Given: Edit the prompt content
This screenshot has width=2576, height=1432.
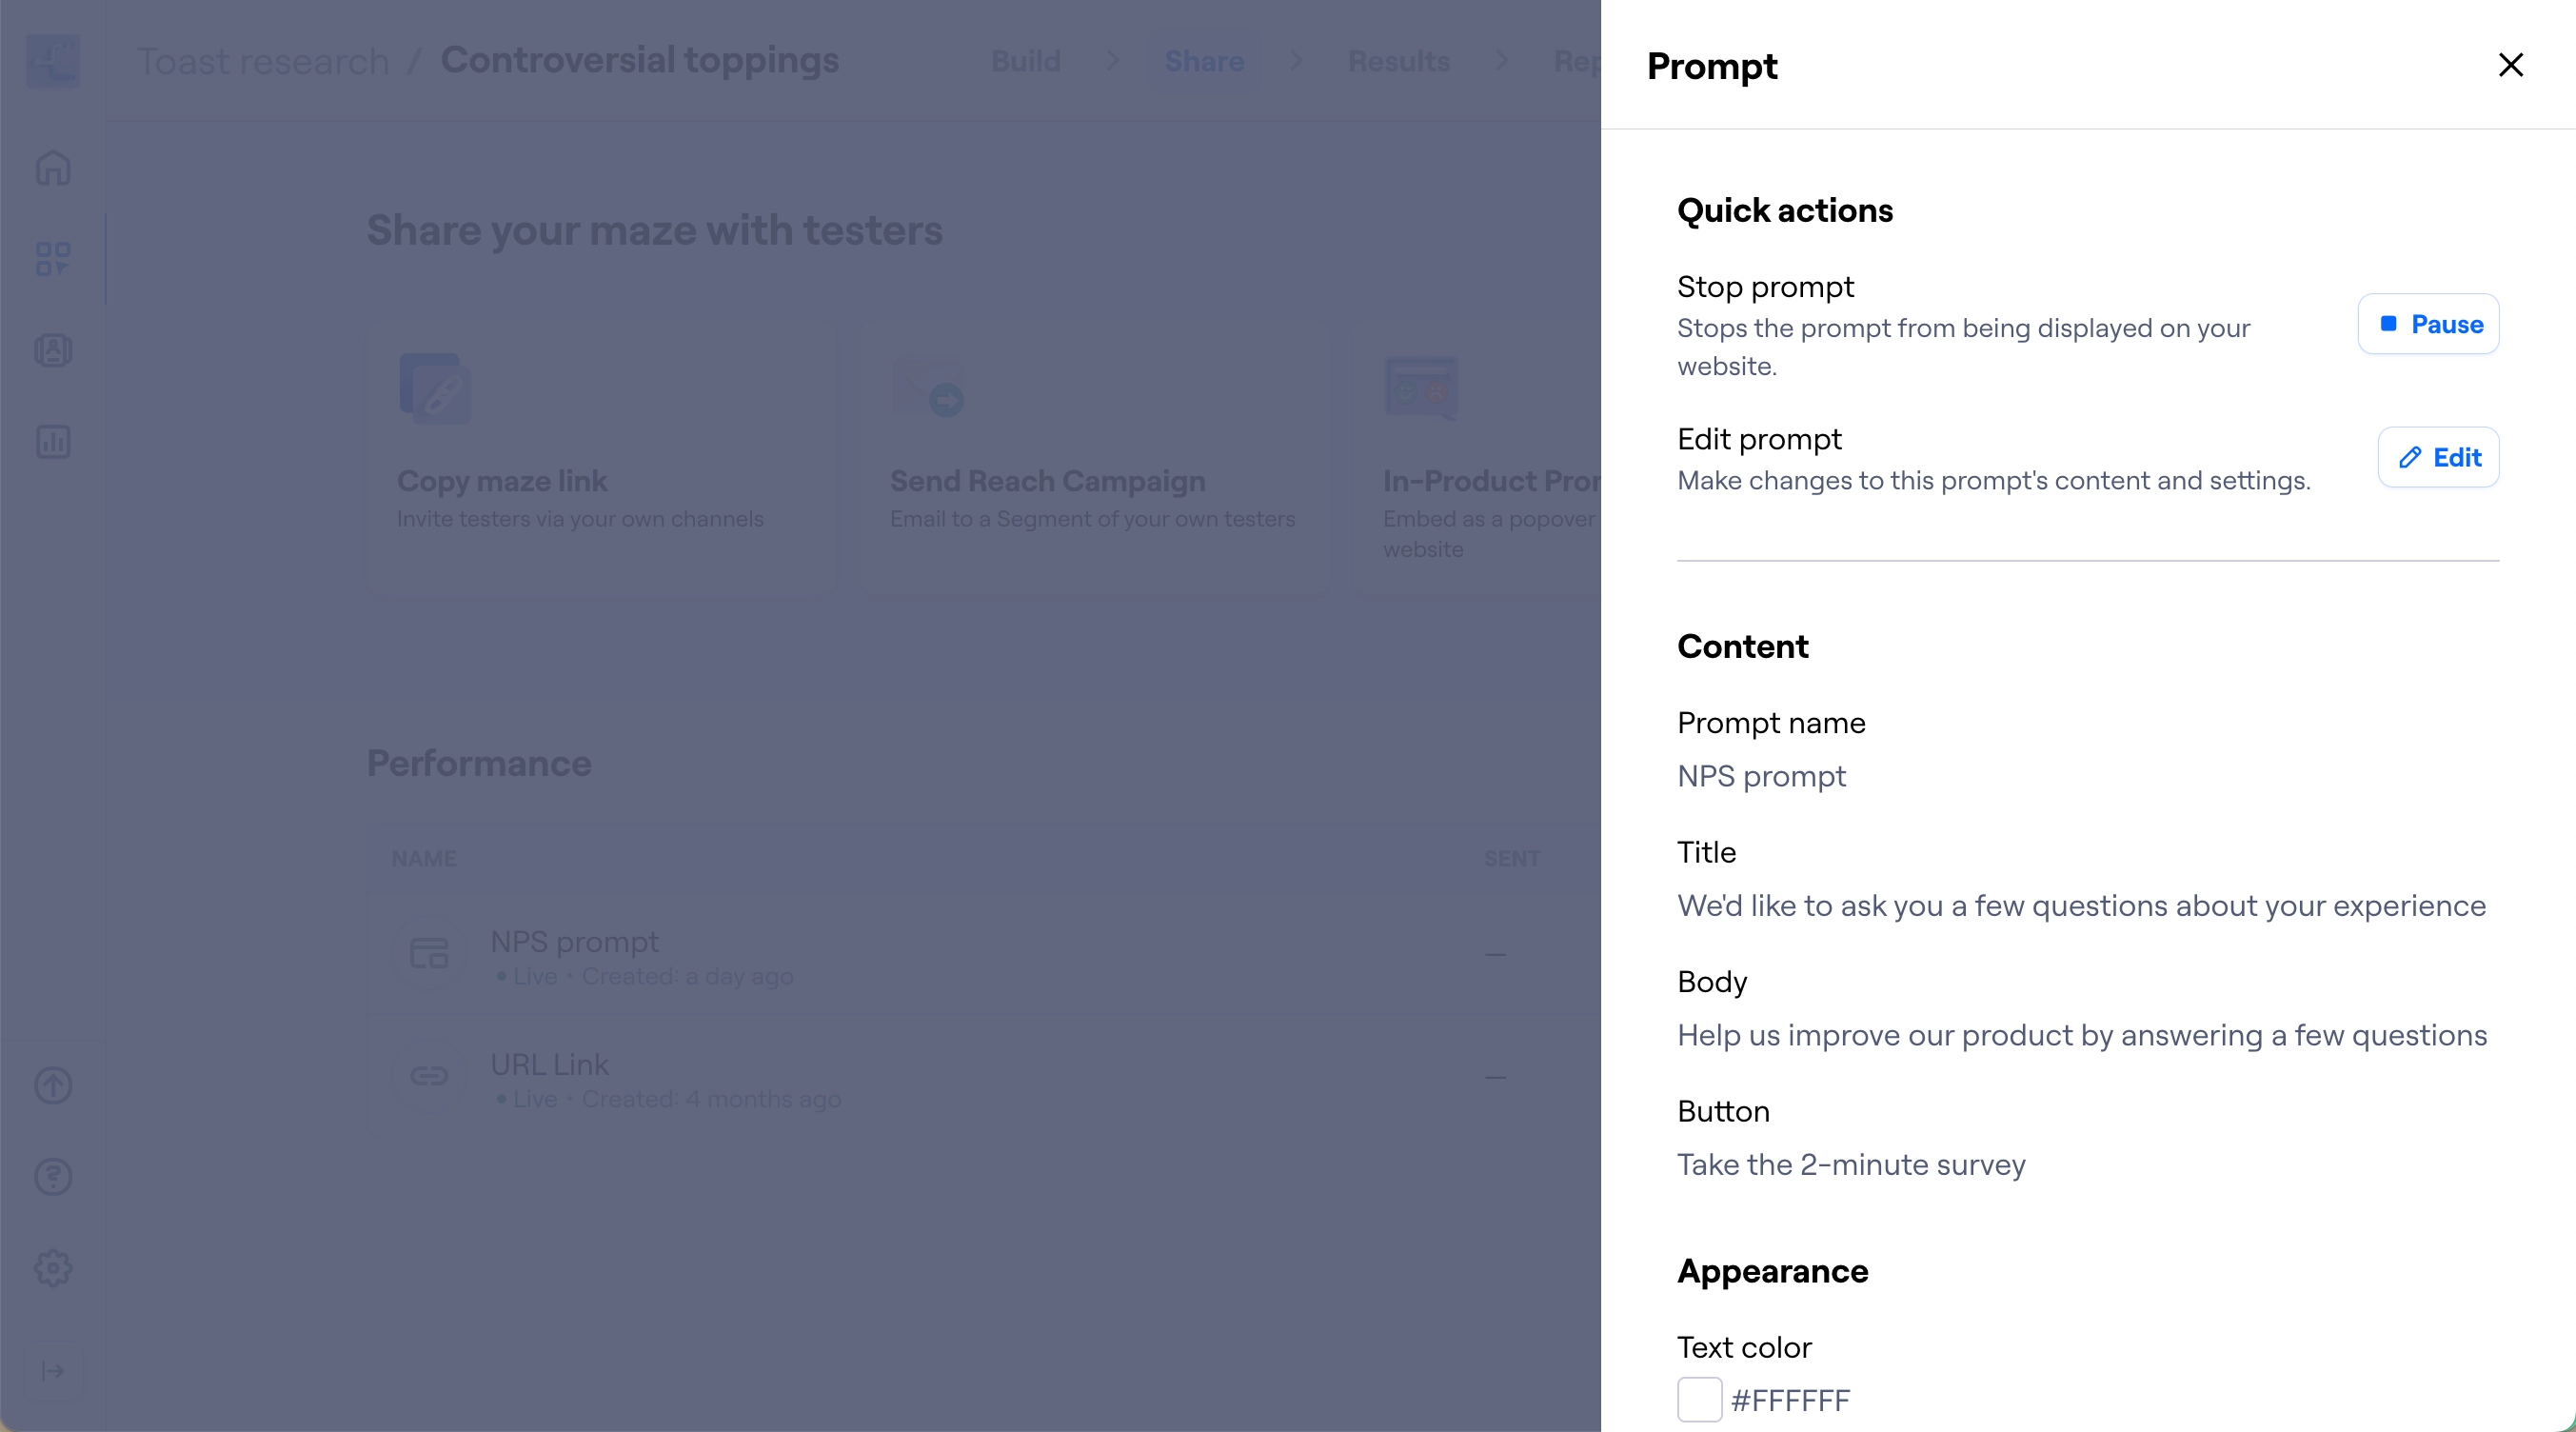Looking at the screenshot, I should click(x=2438, y=457).
